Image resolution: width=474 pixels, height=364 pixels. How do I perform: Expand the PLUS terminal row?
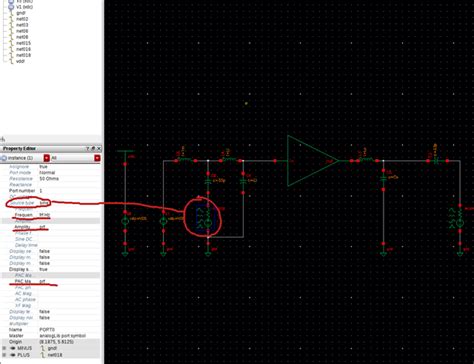click(x=4, y=355)
